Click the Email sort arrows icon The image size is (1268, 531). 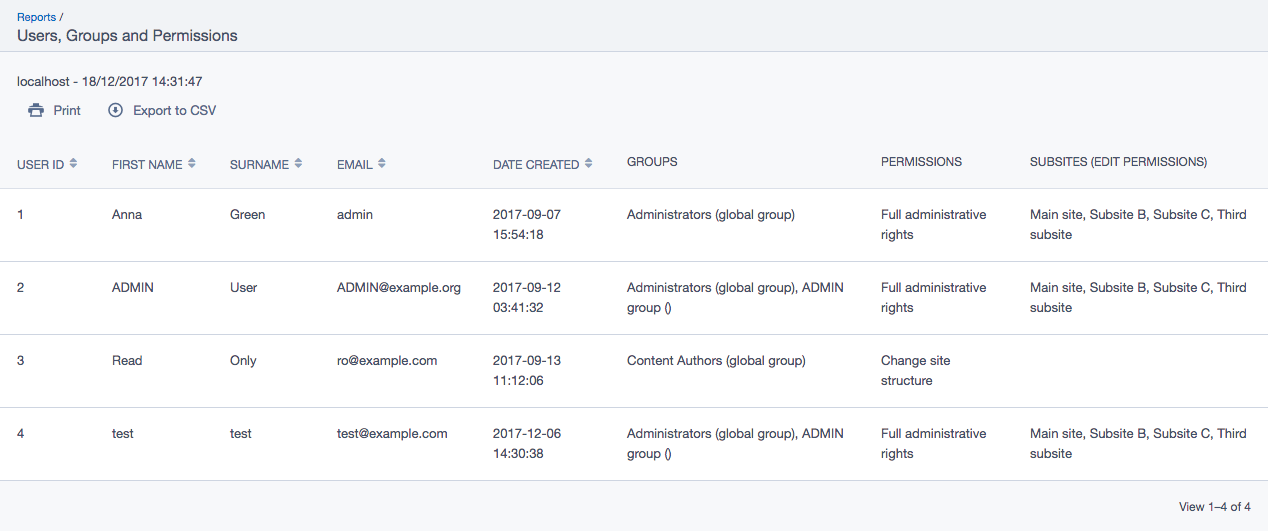coord(381,164)
